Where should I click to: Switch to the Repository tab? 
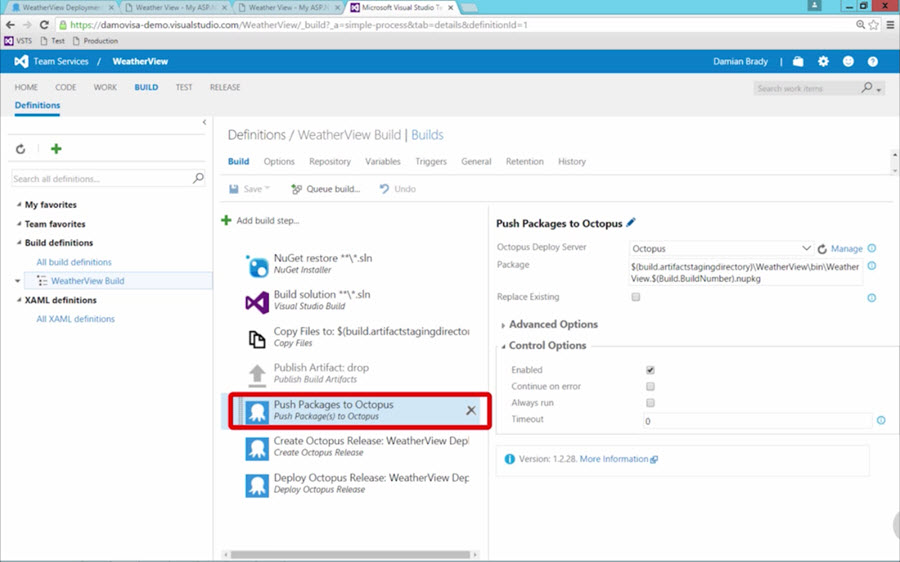click(329, 161)
